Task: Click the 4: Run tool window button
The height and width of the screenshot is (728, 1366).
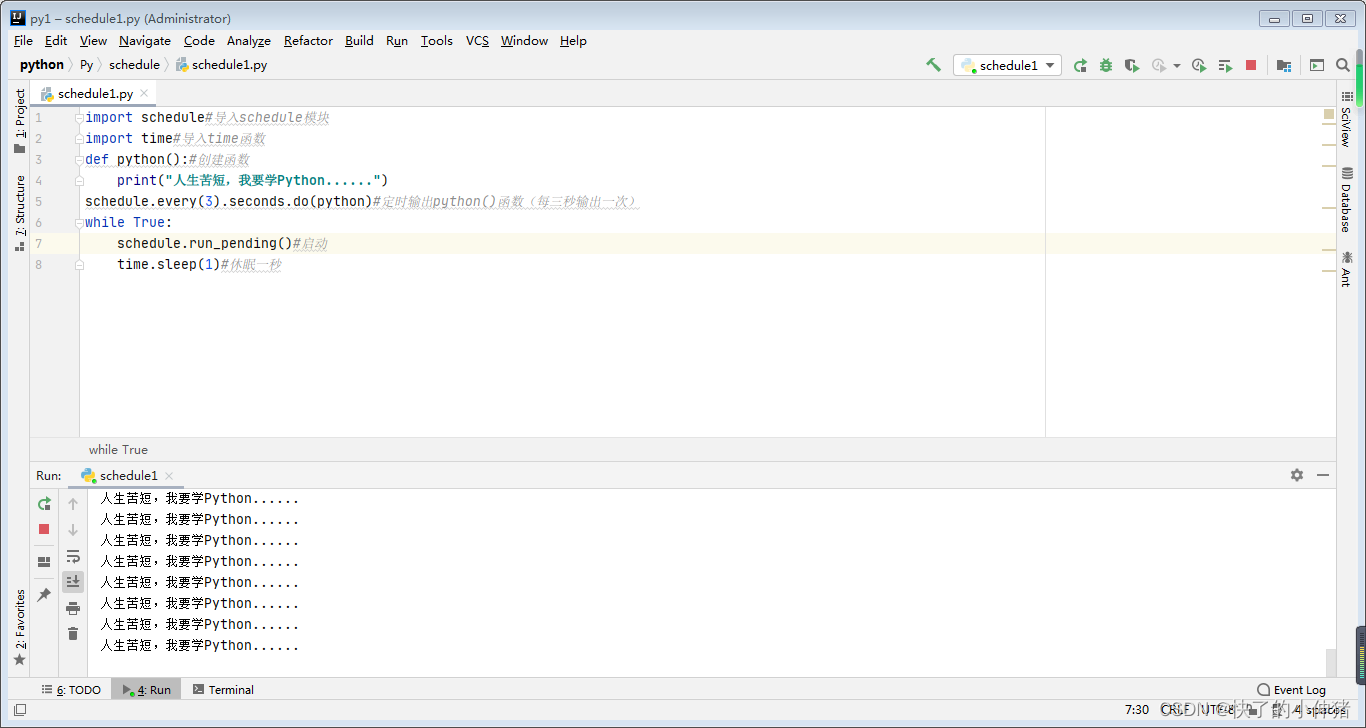Action: click(x=146, y=690)
